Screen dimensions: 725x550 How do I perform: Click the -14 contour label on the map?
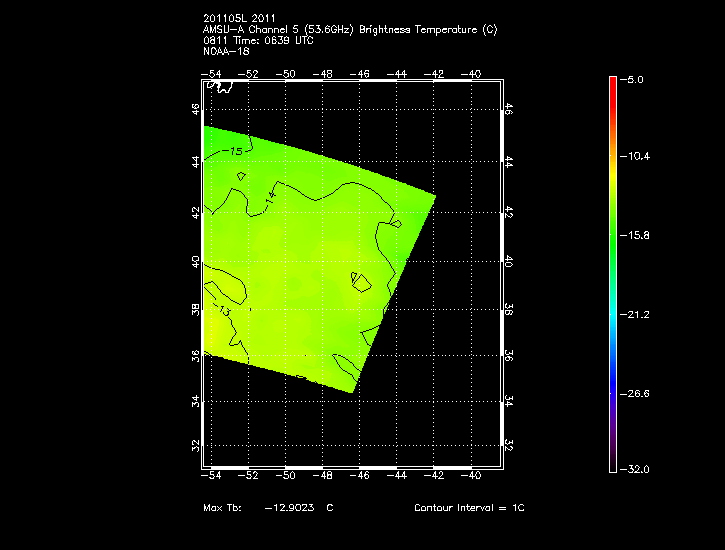270,196
